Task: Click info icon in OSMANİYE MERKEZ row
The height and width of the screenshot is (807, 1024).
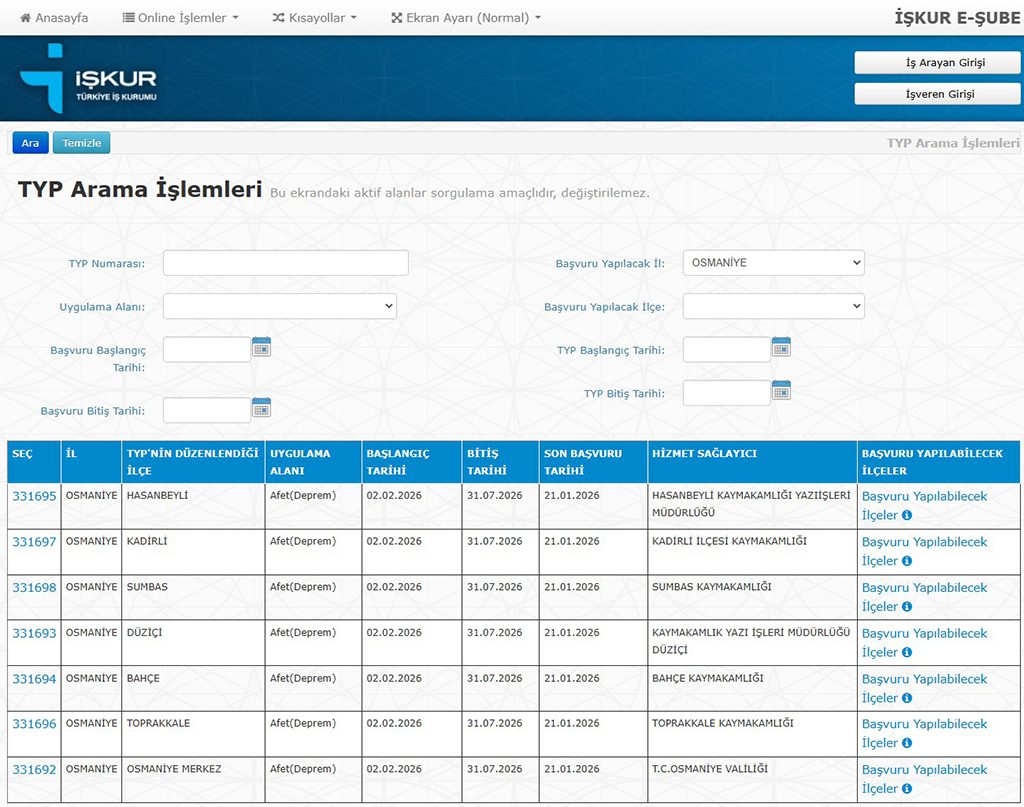Action: point(907,789)
